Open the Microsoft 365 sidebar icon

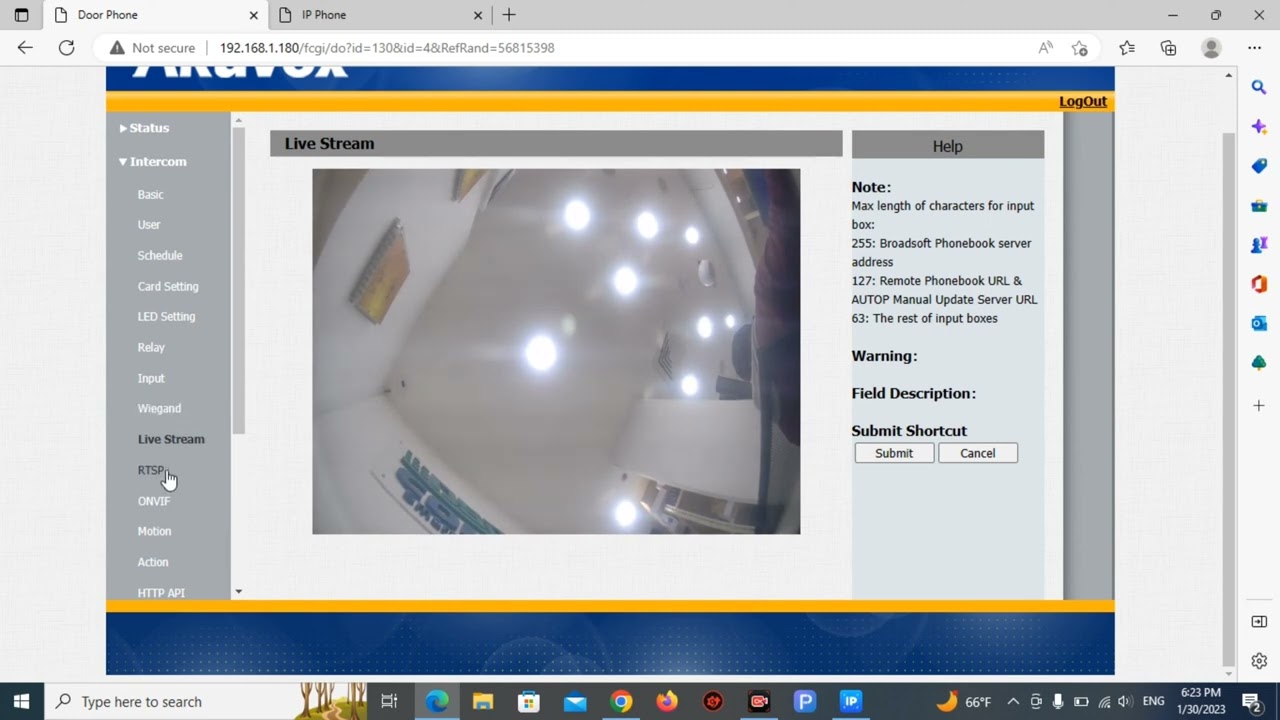1259,284
